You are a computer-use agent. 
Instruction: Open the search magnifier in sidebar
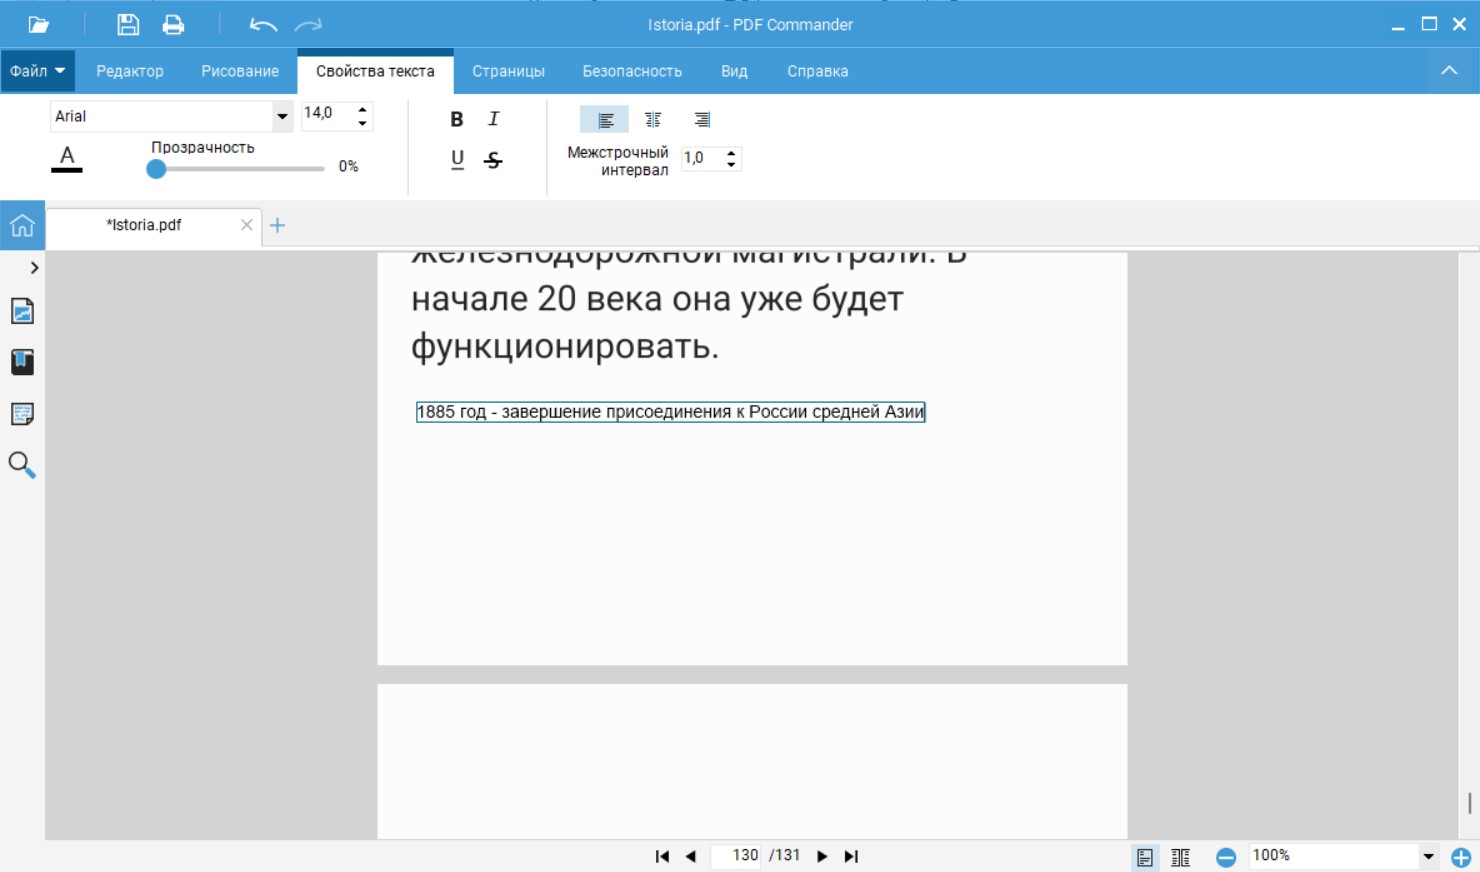coord(22,465)
